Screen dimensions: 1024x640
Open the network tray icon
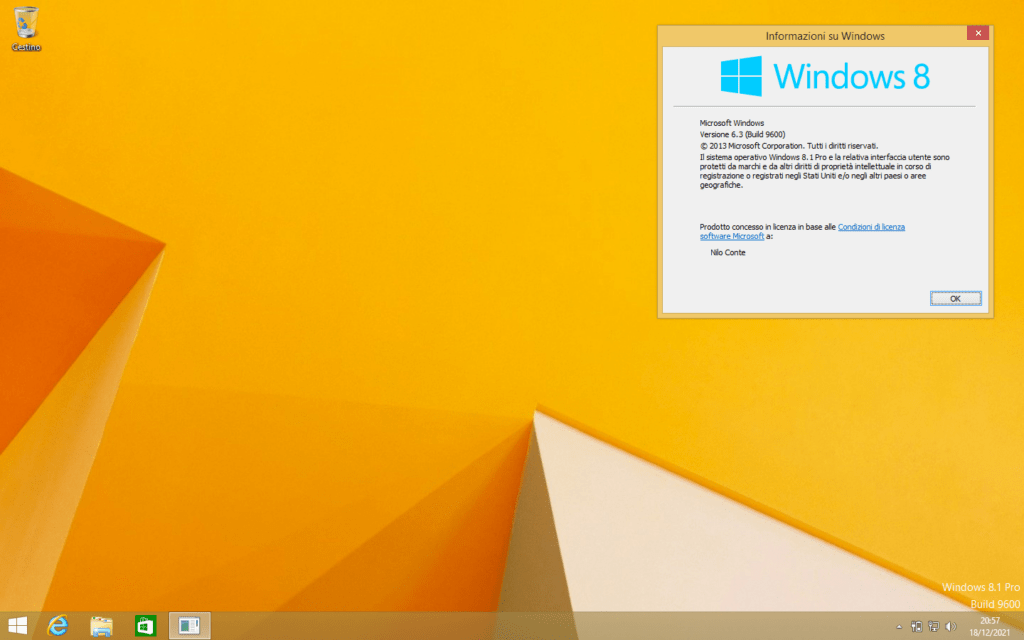(x=933, y=627)
